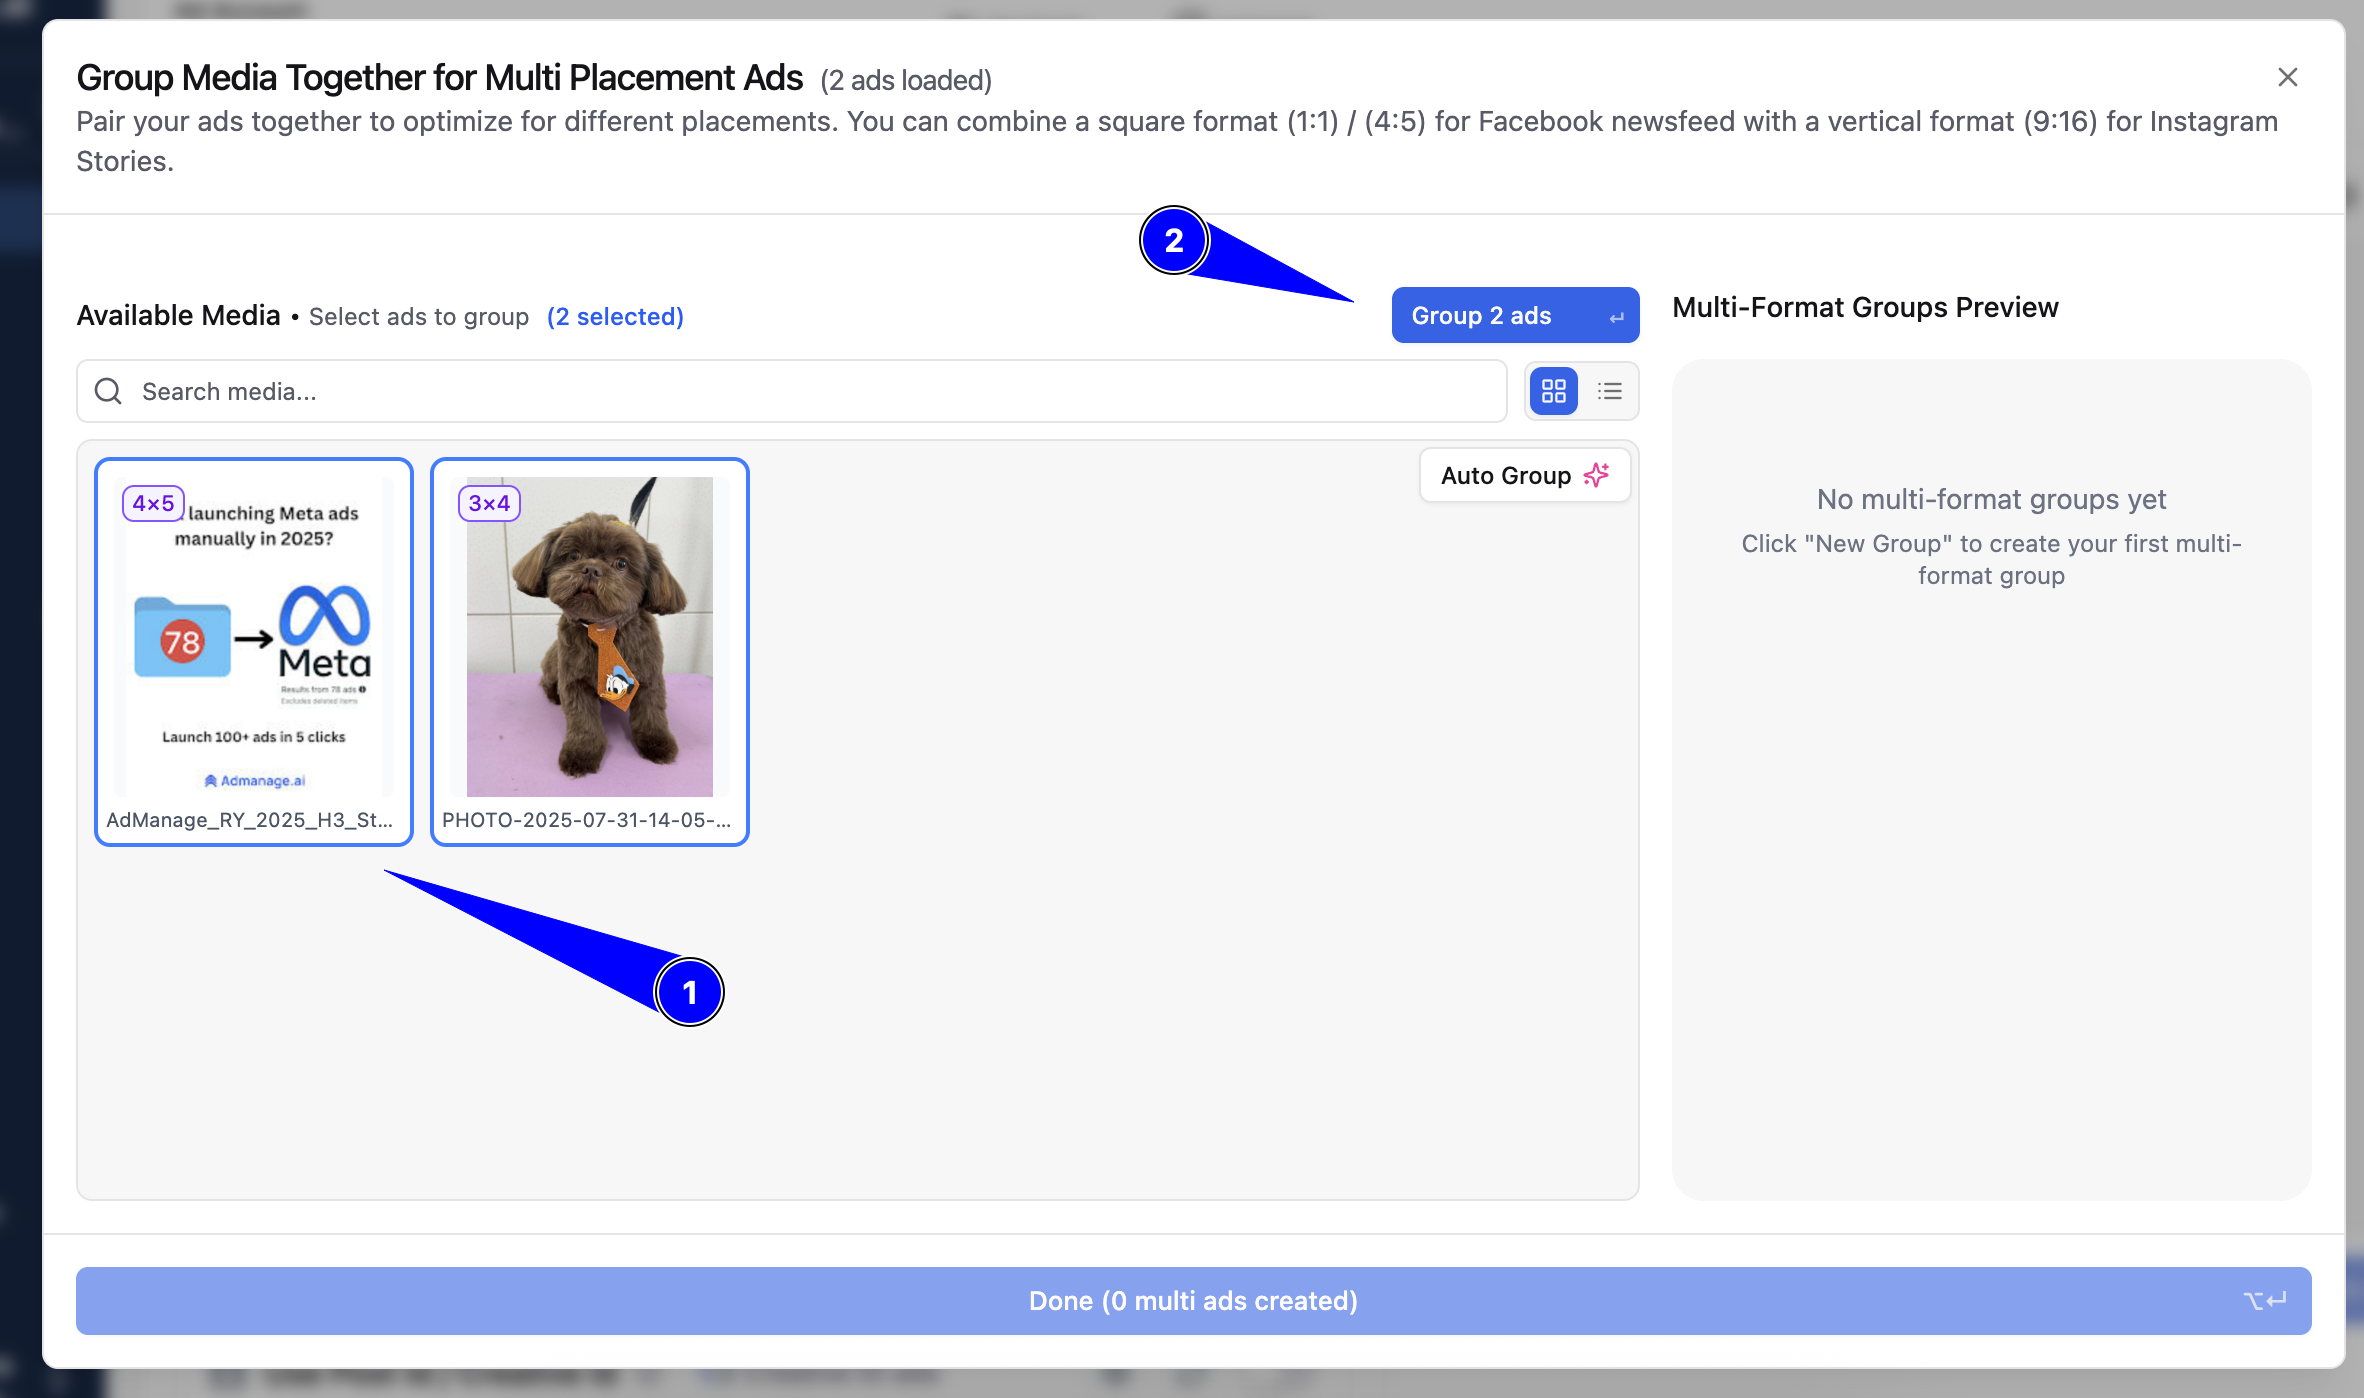Click the 4x5 aspect ratio badge

coord(153,503)
